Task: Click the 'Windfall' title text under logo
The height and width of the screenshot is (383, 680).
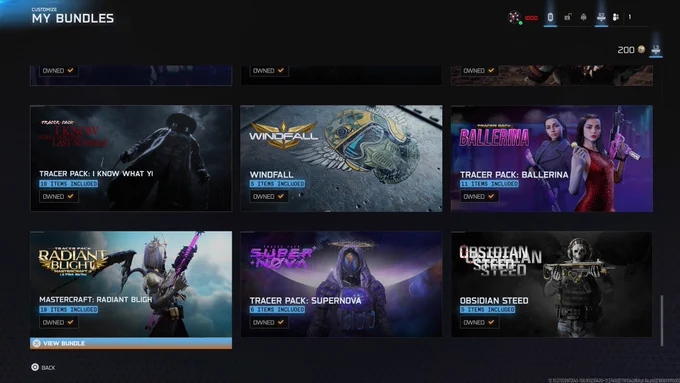Action: click(x=271, y=175)
